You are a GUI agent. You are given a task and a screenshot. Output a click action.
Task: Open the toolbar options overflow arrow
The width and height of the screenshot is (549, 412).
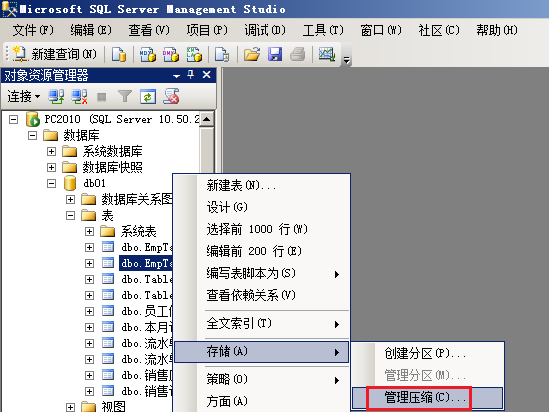(346, 60)
